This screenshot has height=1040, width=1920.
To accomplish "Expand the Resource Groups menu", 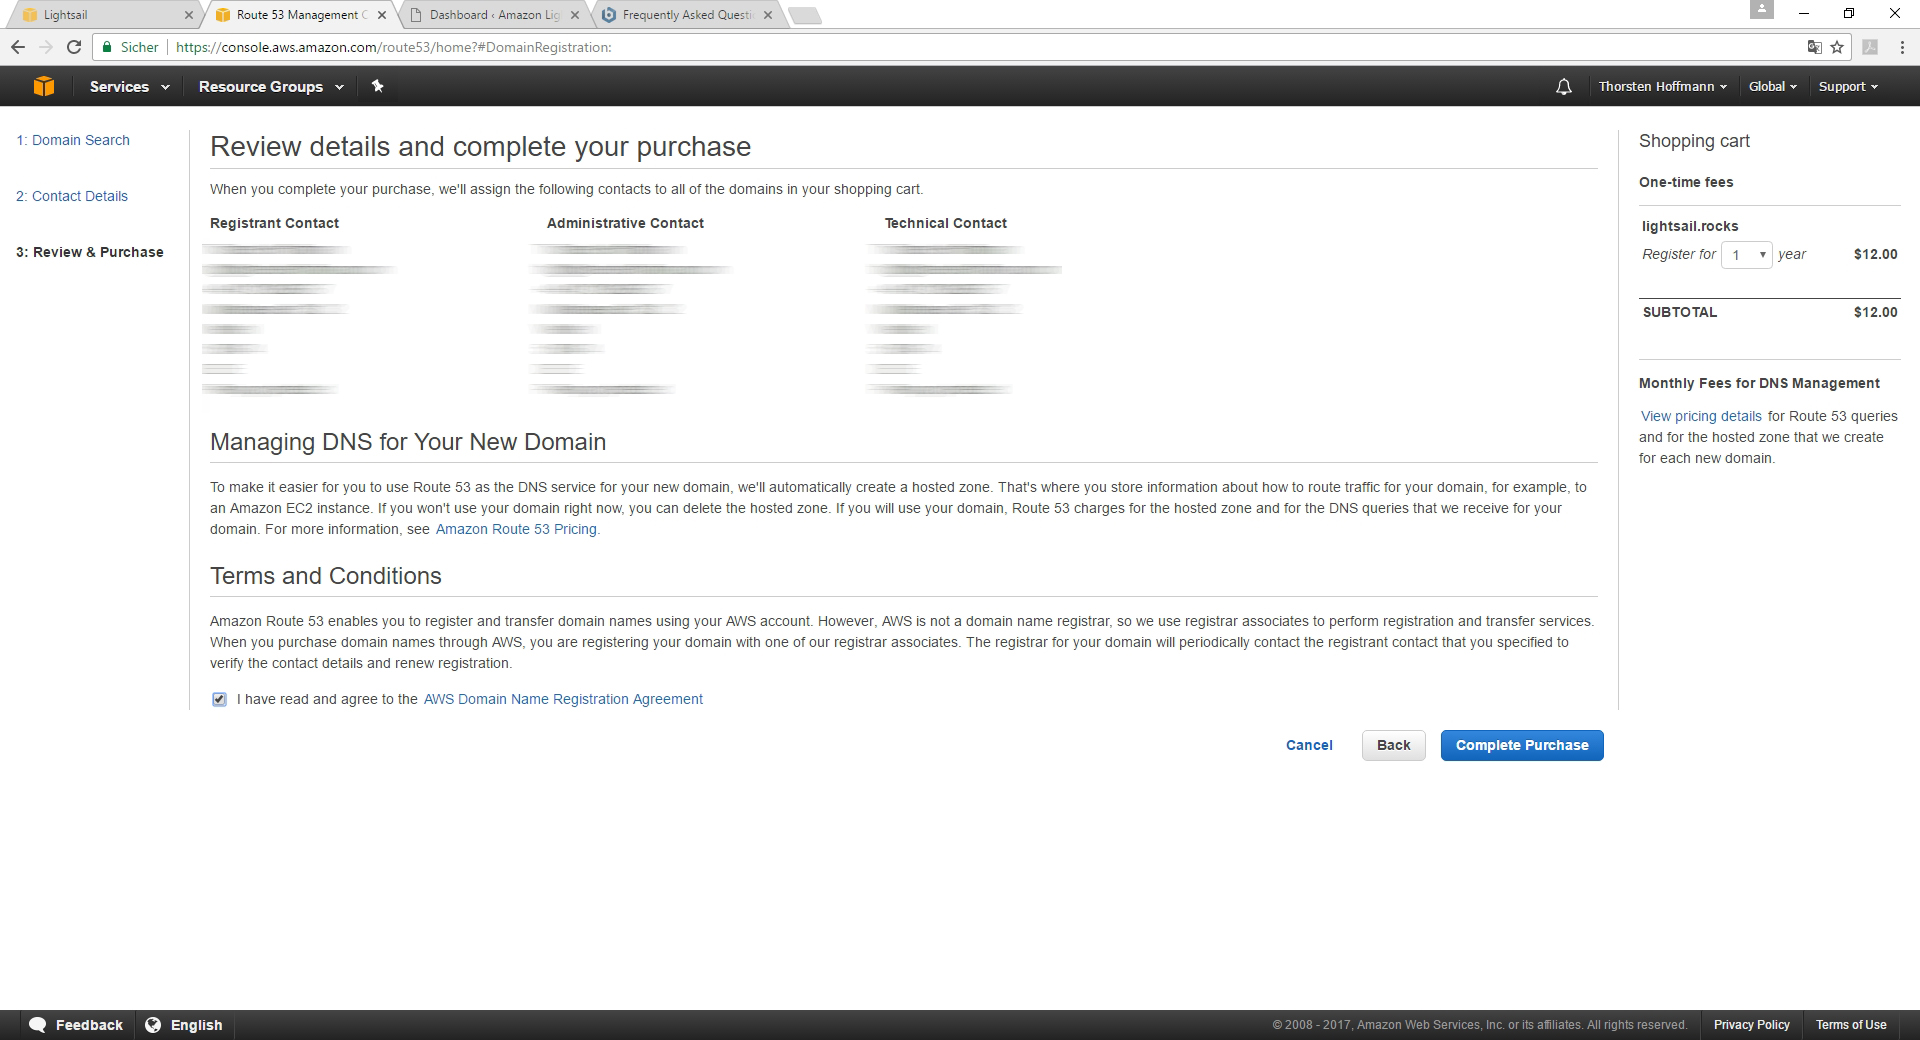I will point(271,87).
